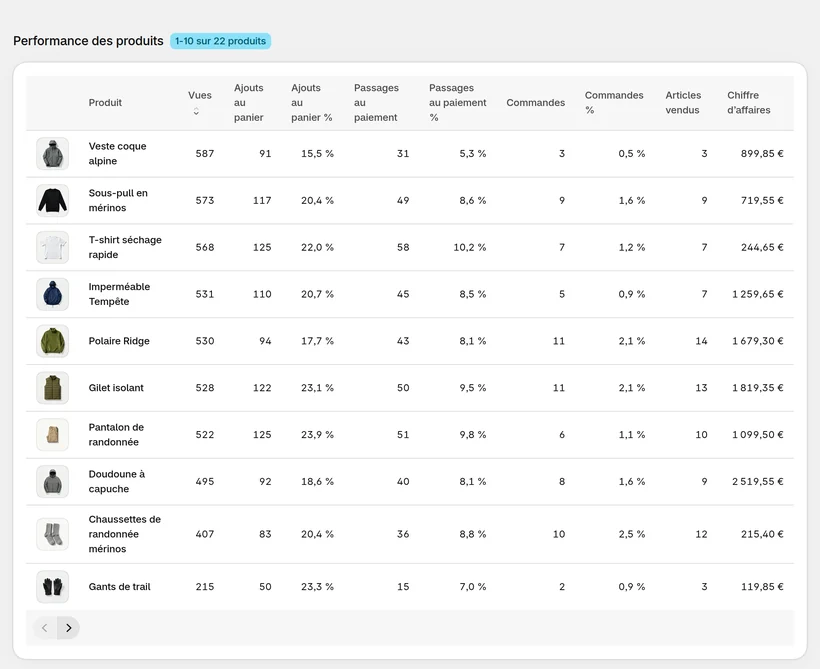This screenshot has height=669, width=820.
Task: Click views value '587' for Veste coque
Action: point(204,154)
